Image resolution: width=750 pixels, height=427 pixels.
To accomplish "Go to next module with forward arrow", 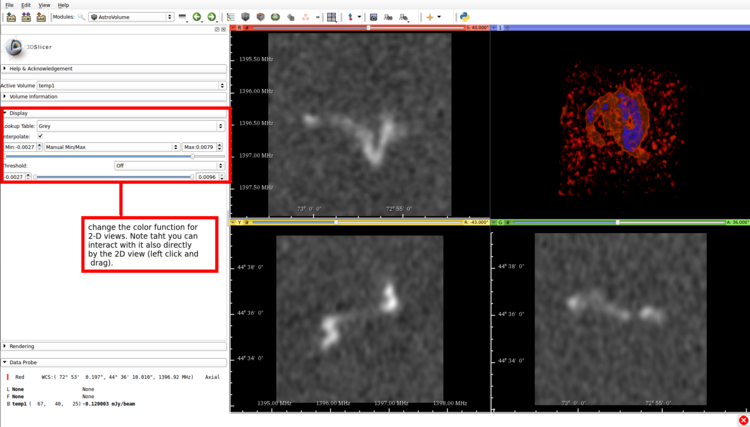I will (211, 17).
